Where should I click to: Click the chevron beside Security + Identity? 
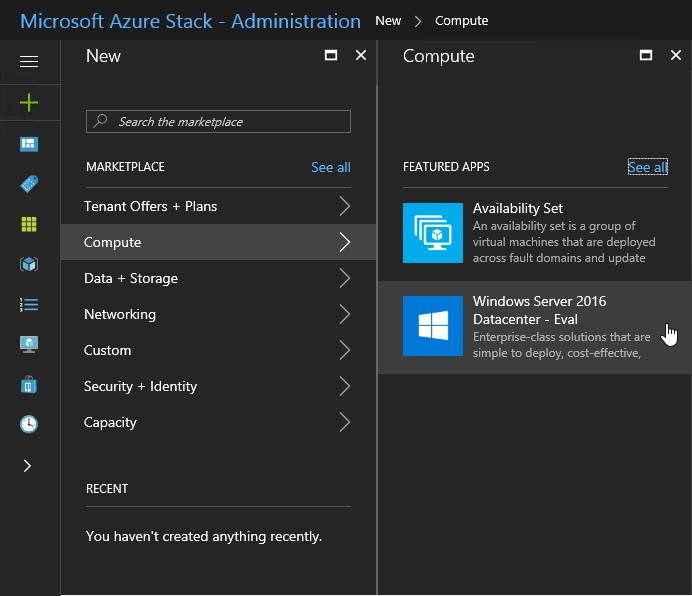pyautogui.click(x=345, y=386)
